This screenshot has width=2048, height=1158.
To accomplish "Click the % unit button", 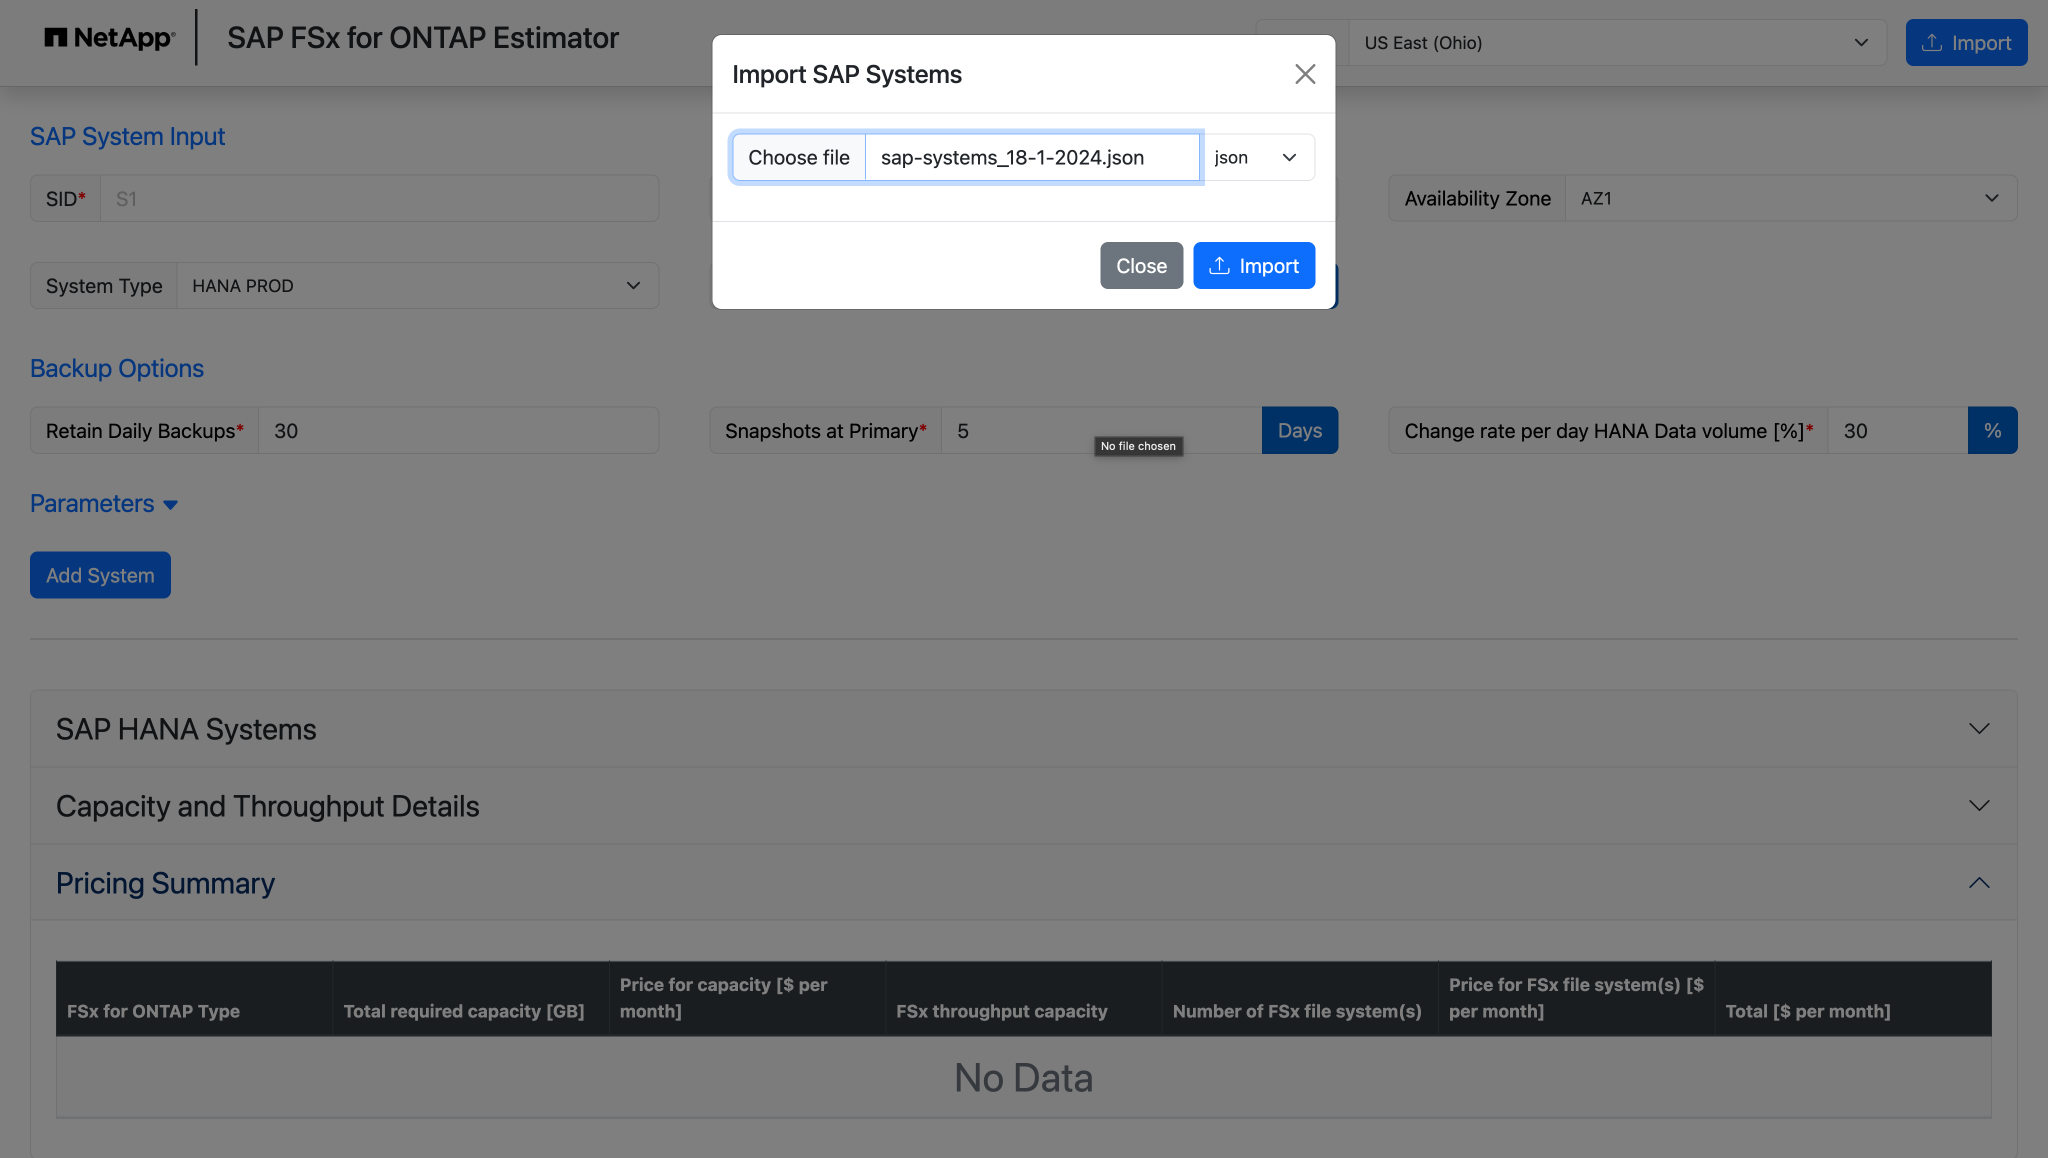I will coord(1992,430).
